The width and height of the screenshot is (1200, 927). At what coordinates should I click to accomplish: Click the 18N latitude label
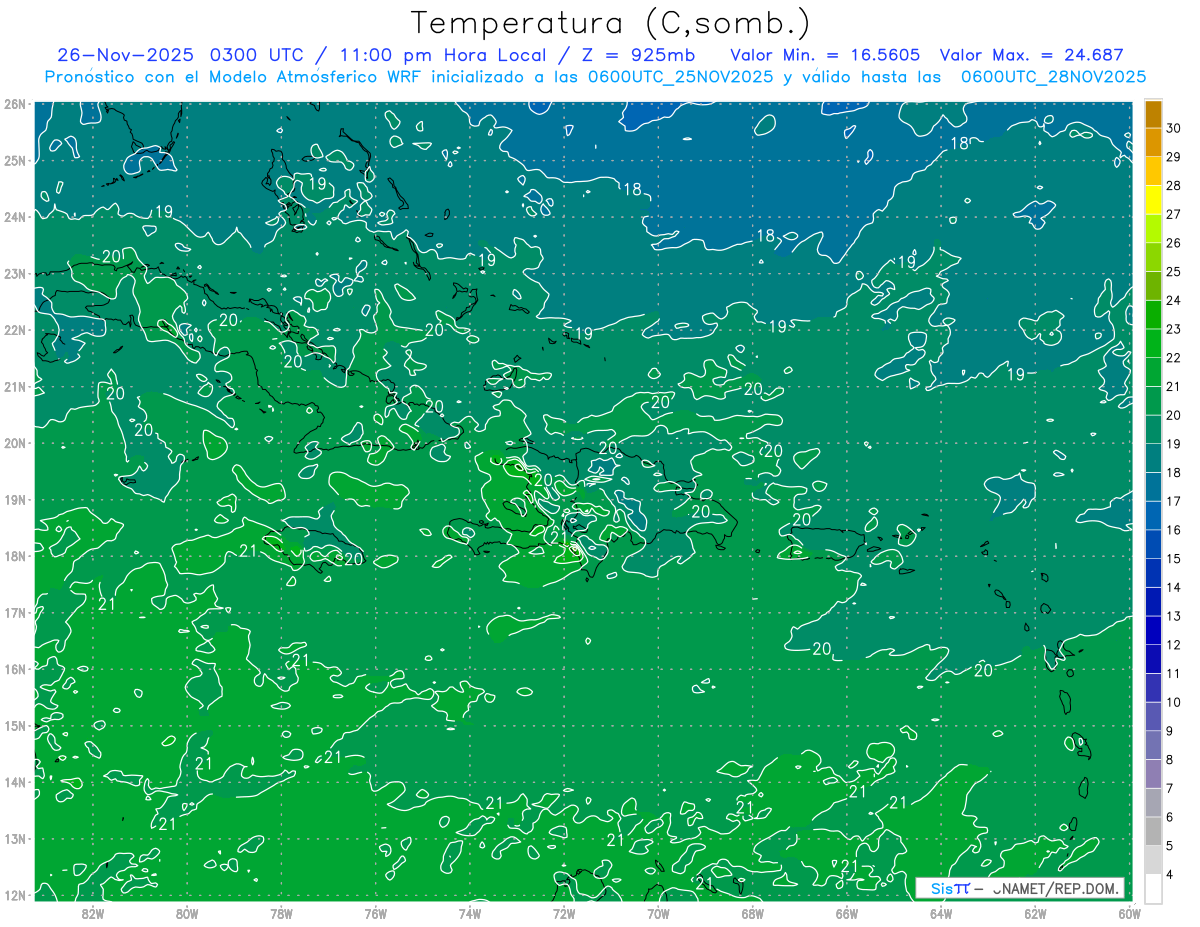(15, 556)
